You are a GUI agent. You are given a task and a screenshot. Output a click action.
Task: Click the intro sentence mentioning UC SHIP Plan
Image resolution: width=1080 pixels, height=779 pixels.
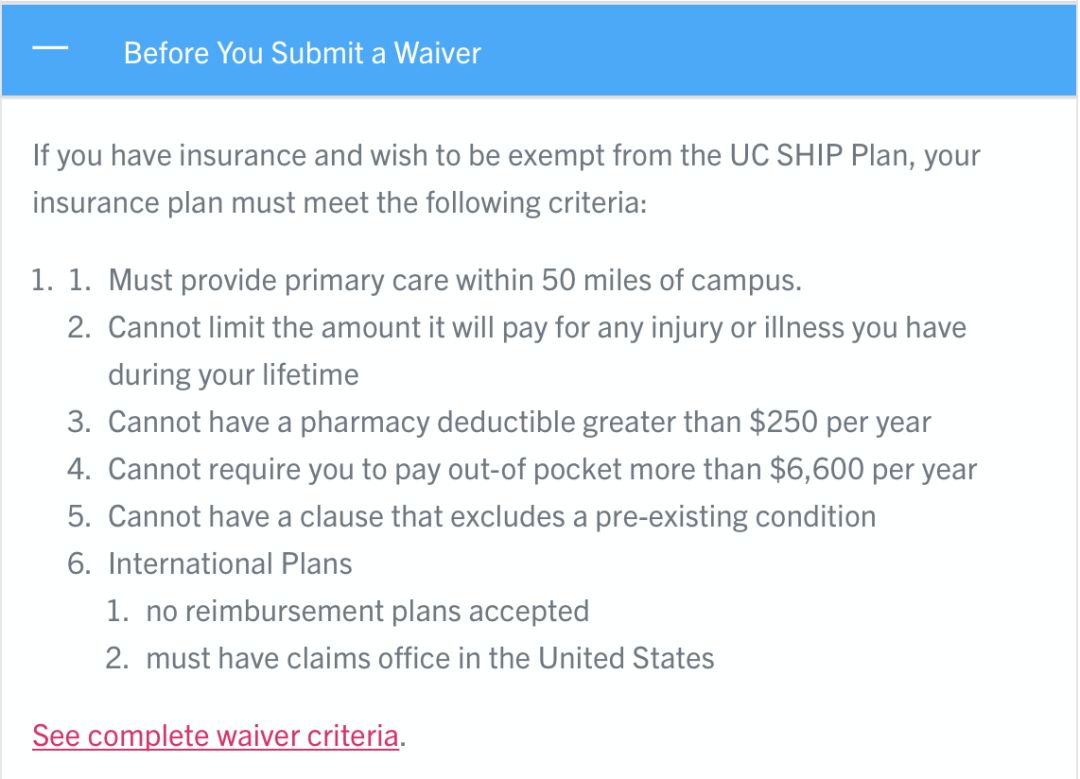(x=505, y=156)
